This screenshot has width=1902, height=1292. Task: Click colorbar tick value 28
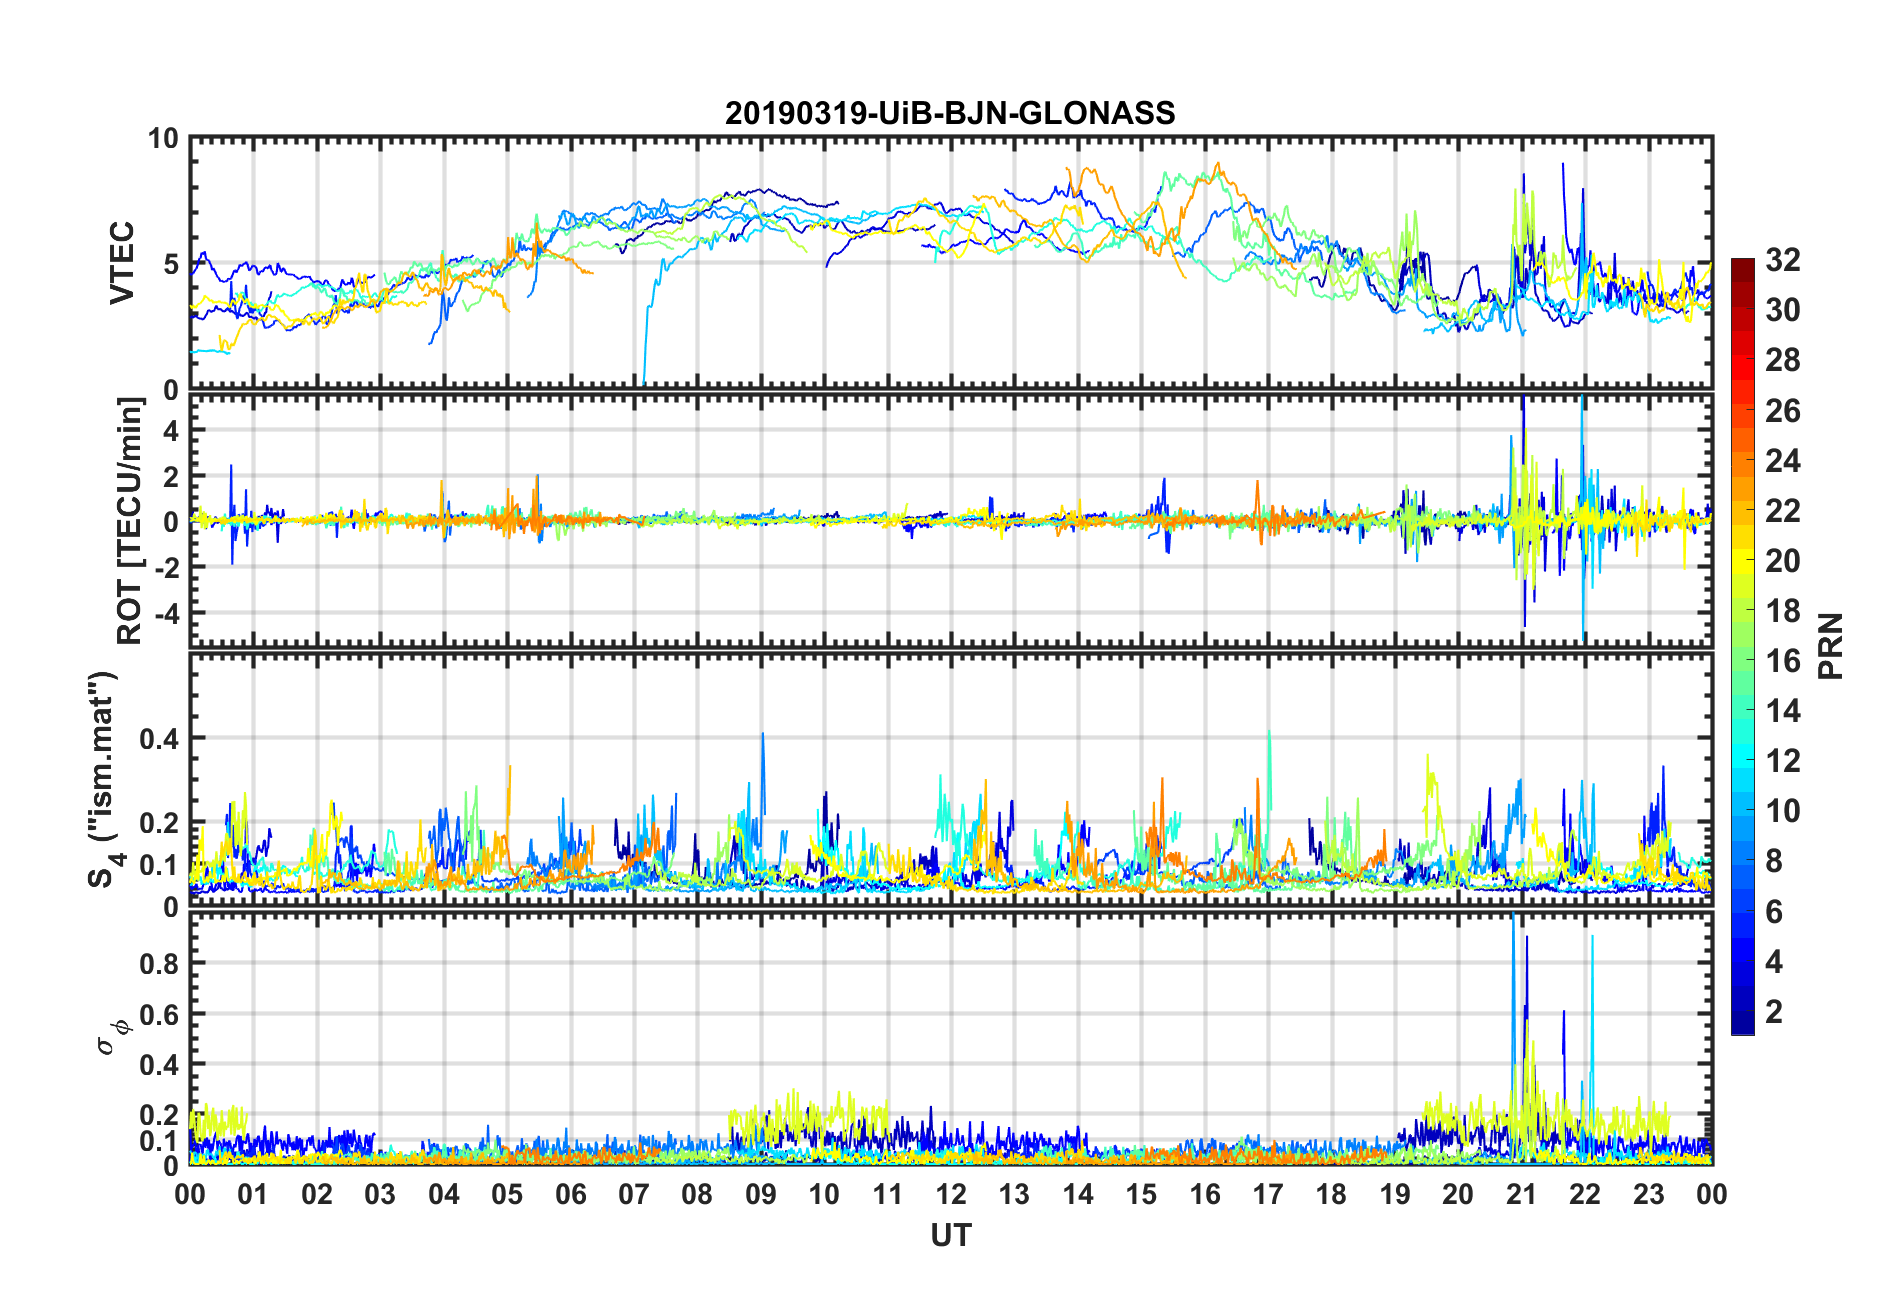[1782, 360]
